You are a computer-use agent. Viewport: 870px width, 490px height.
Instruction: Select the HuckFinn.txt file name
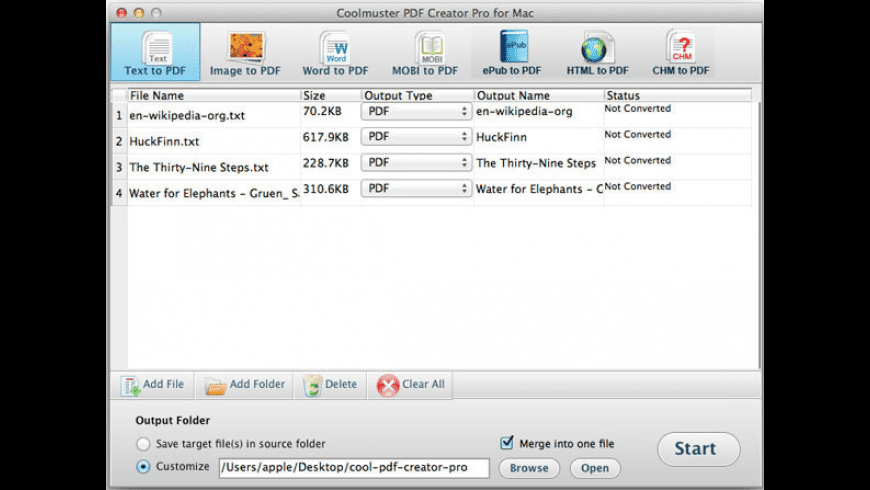[x=164, y=142]
